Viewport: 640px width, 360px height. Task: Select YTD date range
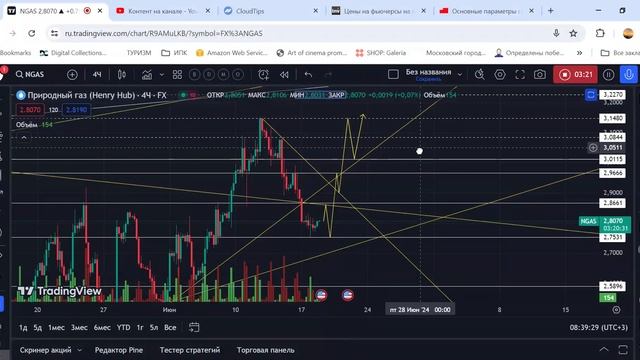coord(123,327)
